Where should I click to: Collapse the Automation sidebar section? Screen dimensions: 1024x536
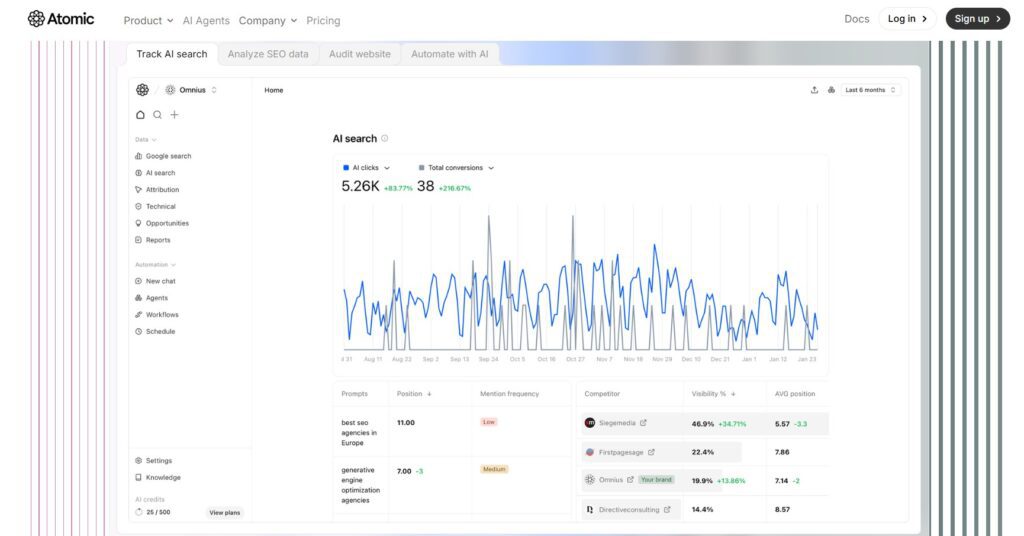[x=155, y=265]
